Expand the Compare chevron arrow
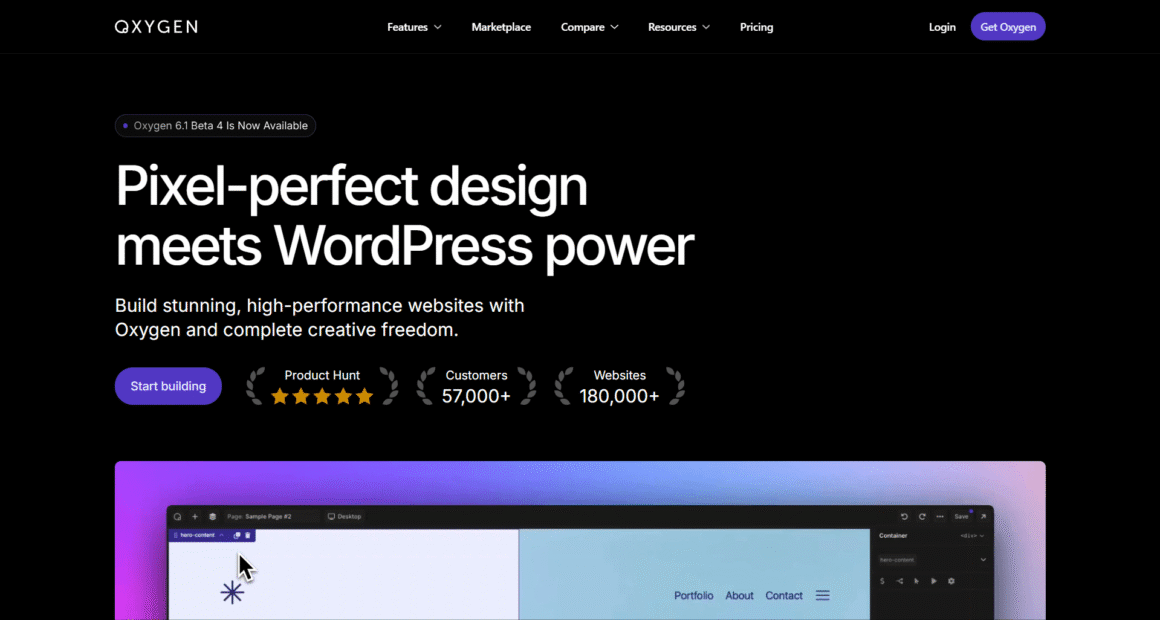The width and height of the screenshot is (1160, 620). [614, 27]
